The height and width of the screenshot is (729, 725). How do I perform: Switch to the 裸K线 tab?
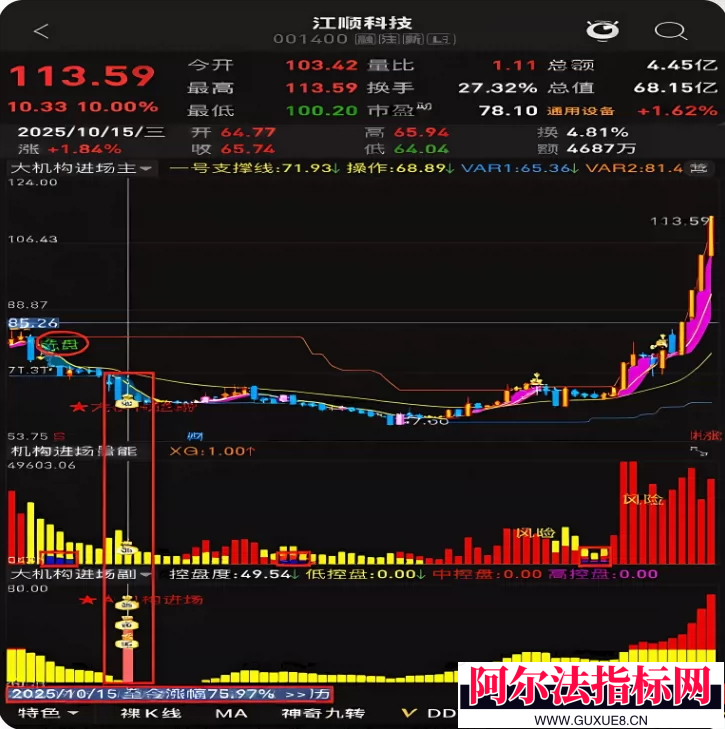[x=151, y=713]
